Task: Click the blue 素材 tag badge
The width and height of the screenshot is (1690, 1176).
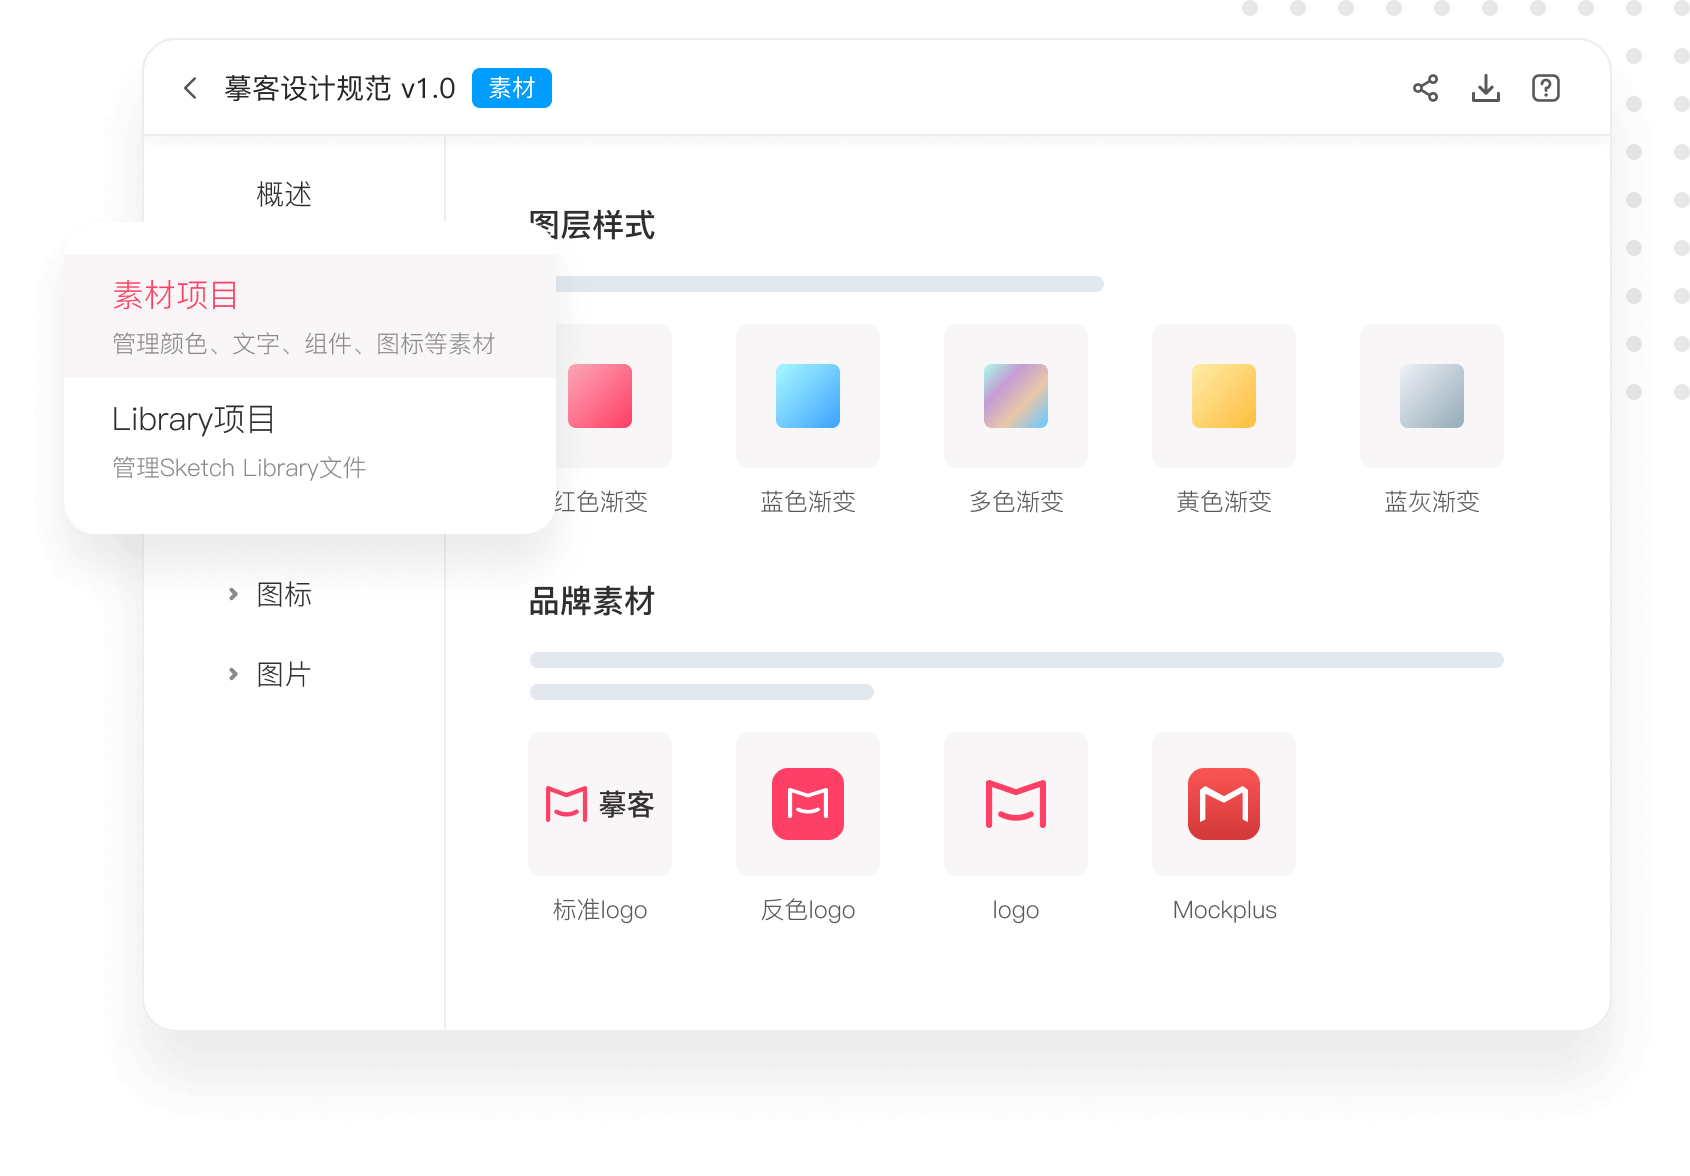Action: (x=511, y=88)
